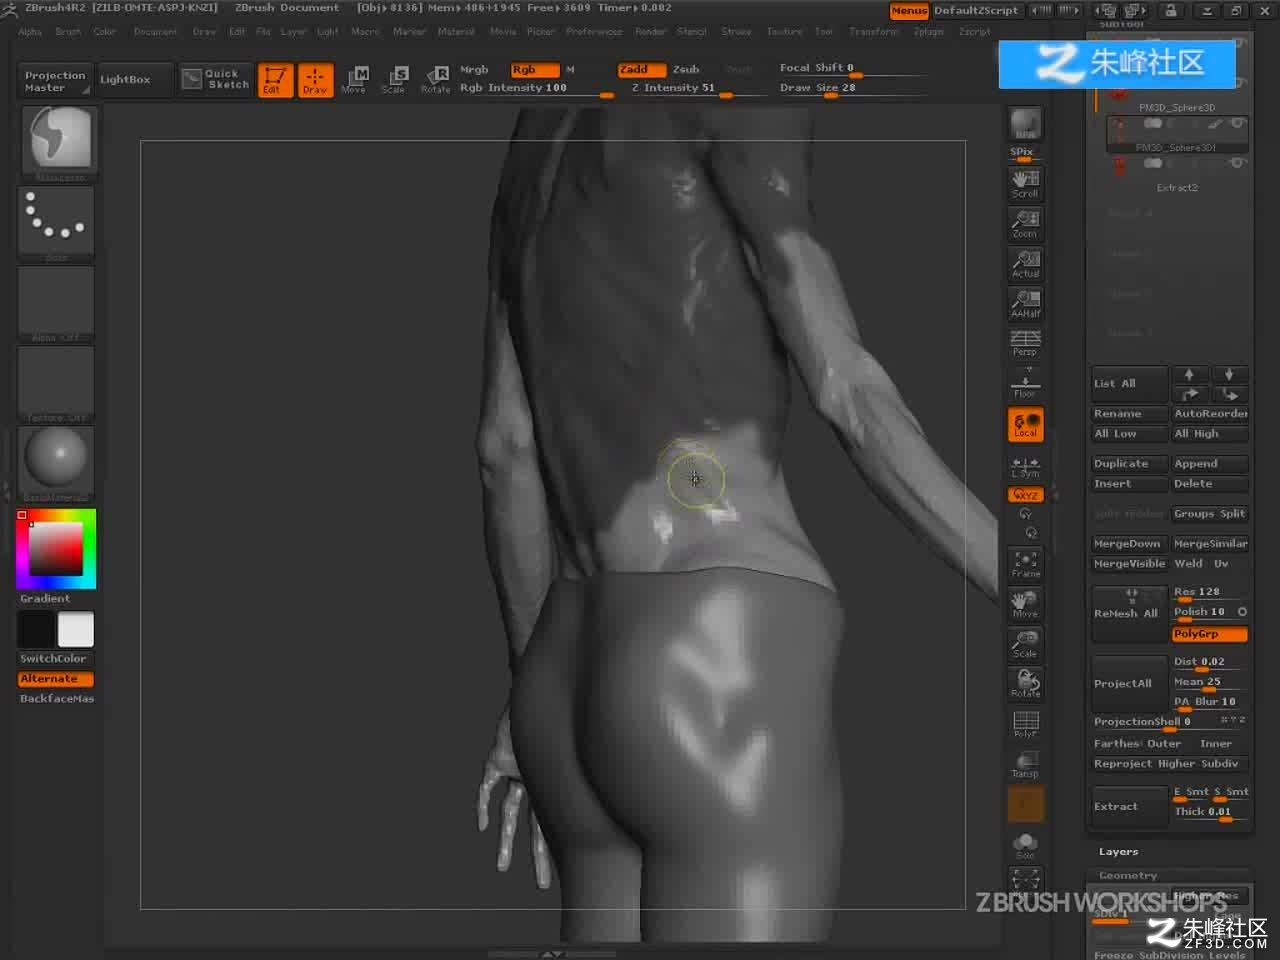The width and height of the screenshot is (1280, 960).
Task: Click the Duplicate subtool button
Action: pyautogui.click(x=1129, y=464)
